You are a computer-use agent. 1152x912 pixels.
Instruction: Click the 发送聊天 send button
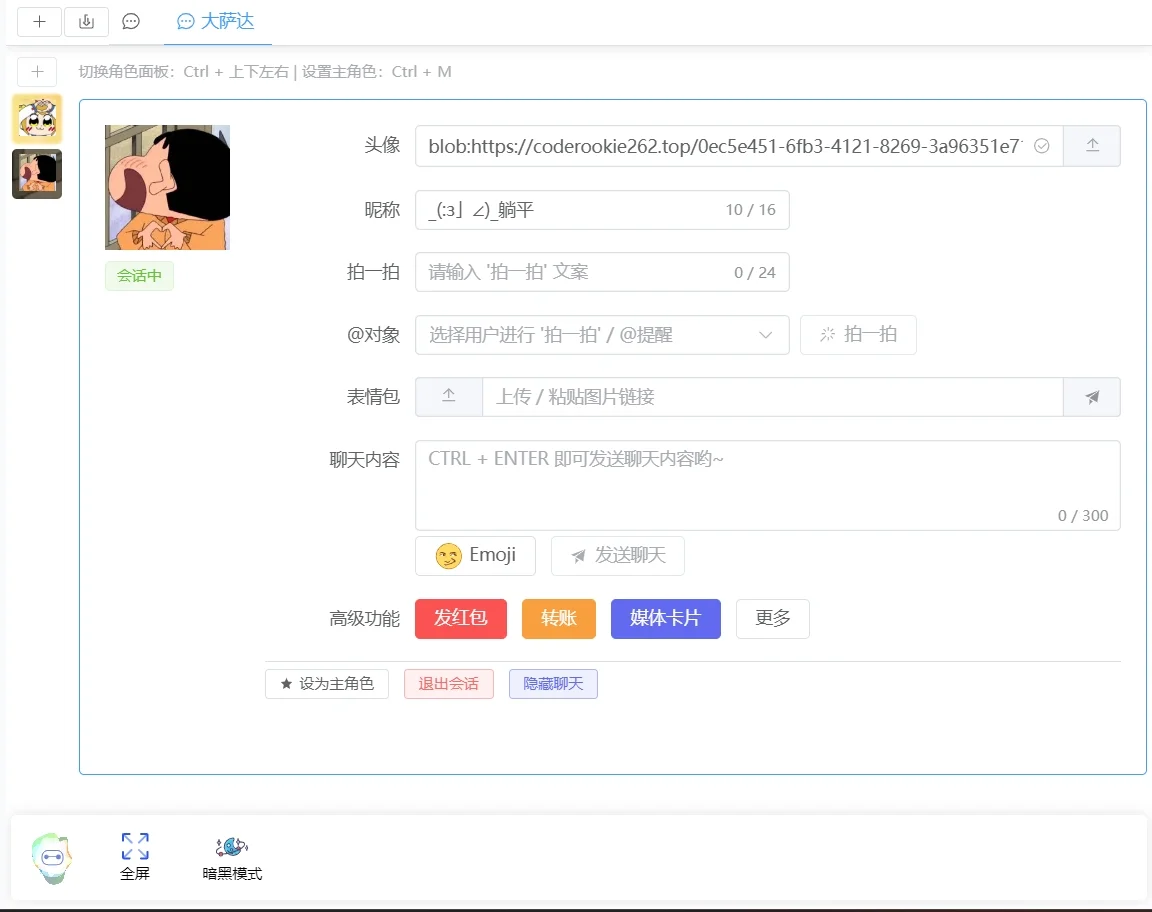[x=617, y=555]
